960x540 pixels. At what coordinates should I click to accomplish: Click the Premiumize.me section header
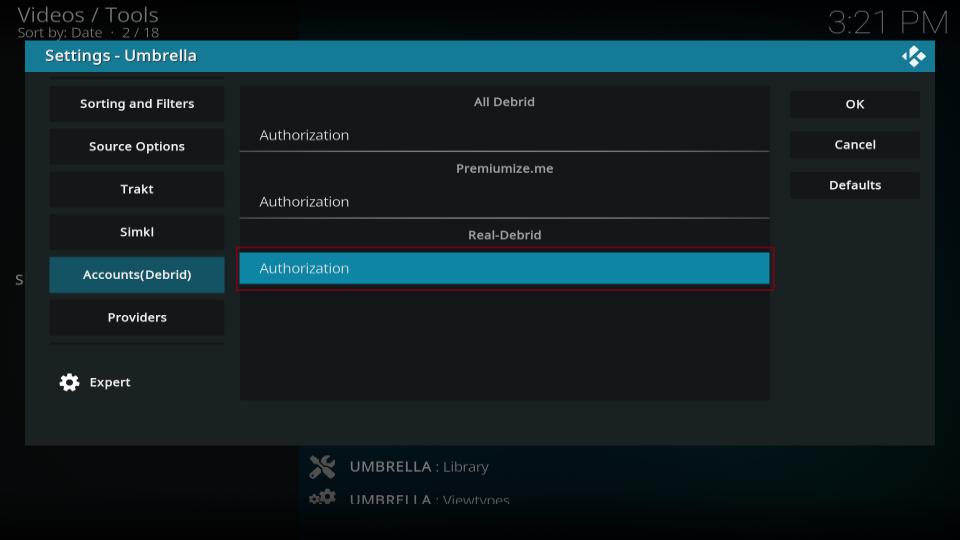pyautogui.click(x=504, y=168)
